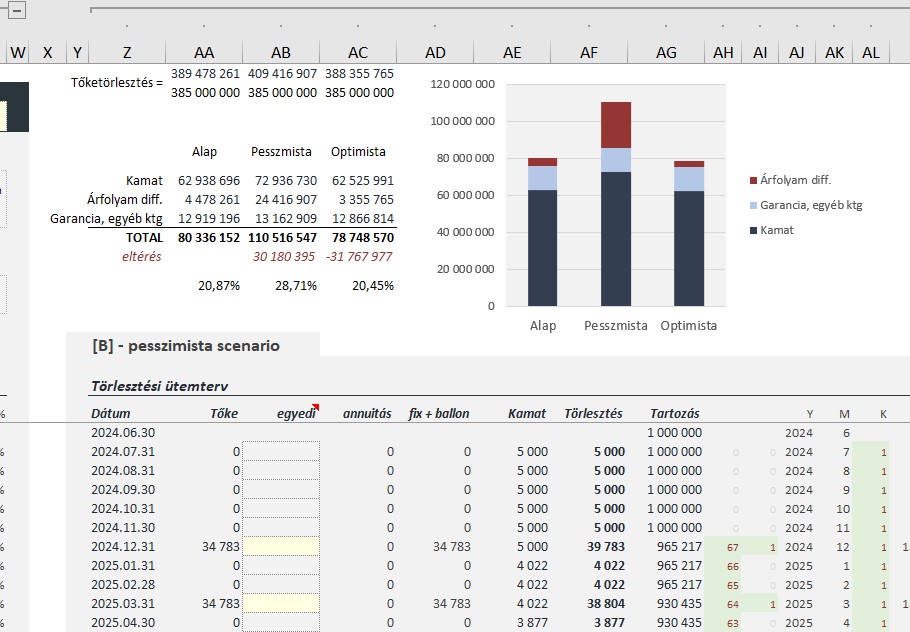Image resolution: width=910 pixels, height=632 pixels.
Task: Select column header AC
Action: point(358,52)
